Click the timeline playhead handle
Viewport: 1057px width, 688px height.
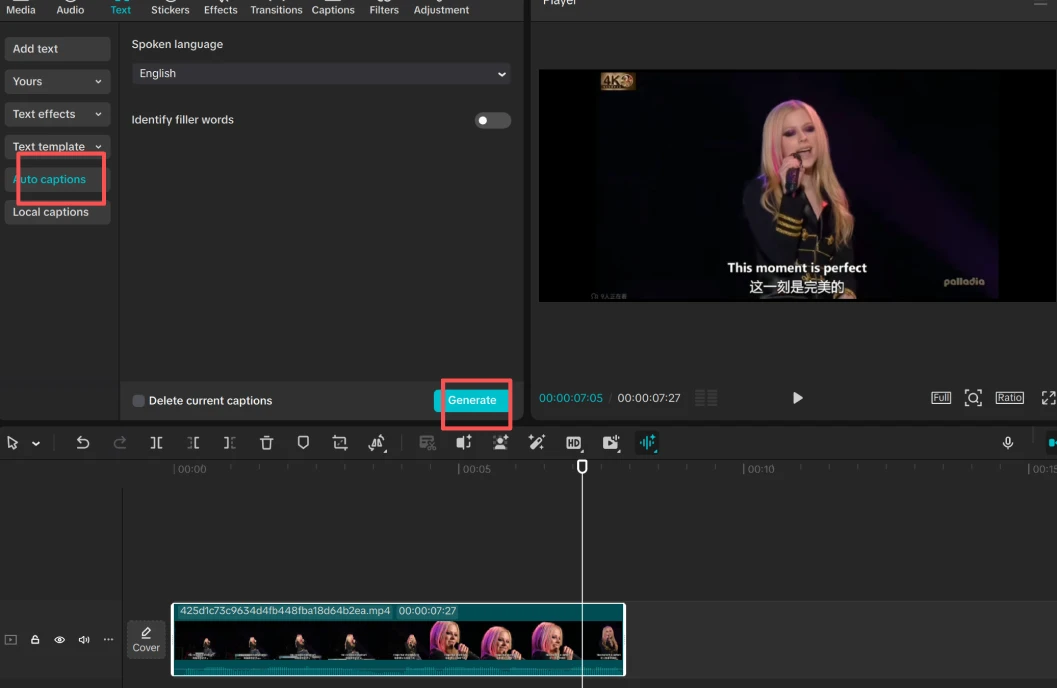(x=582, y=466)
